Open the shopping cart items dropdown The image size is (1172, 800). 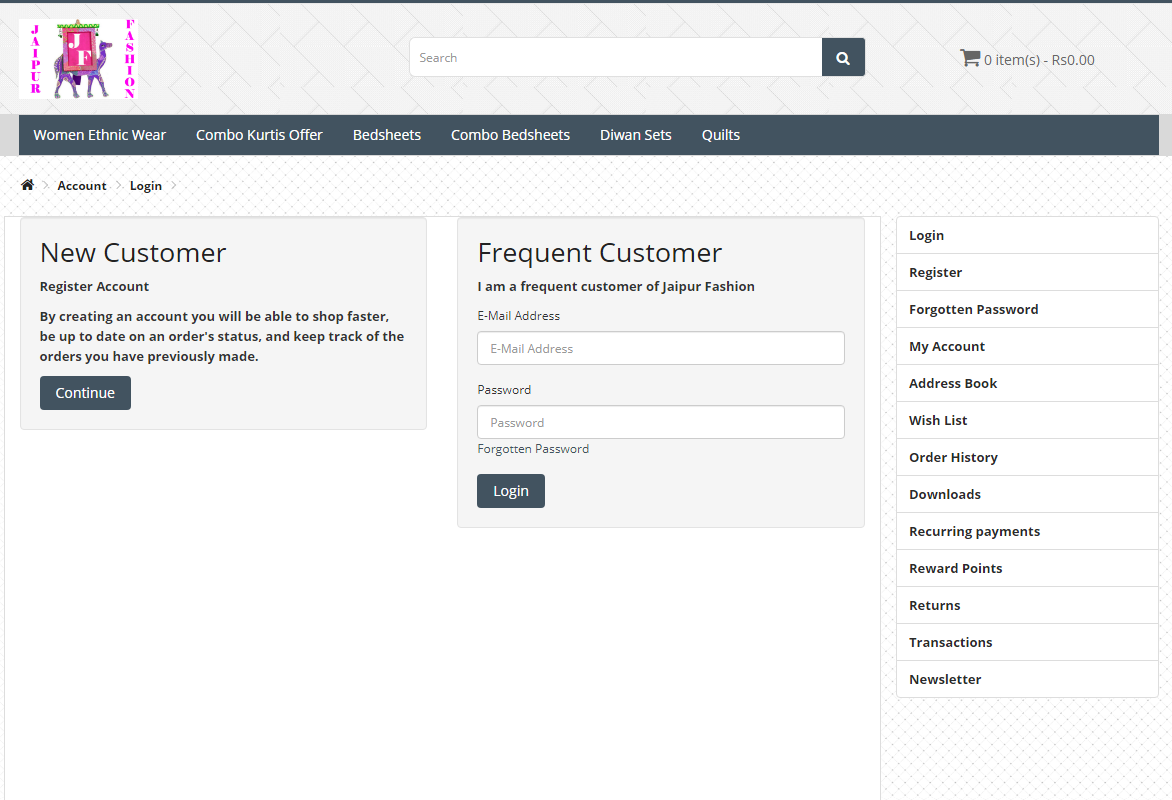coord(1027,59)
